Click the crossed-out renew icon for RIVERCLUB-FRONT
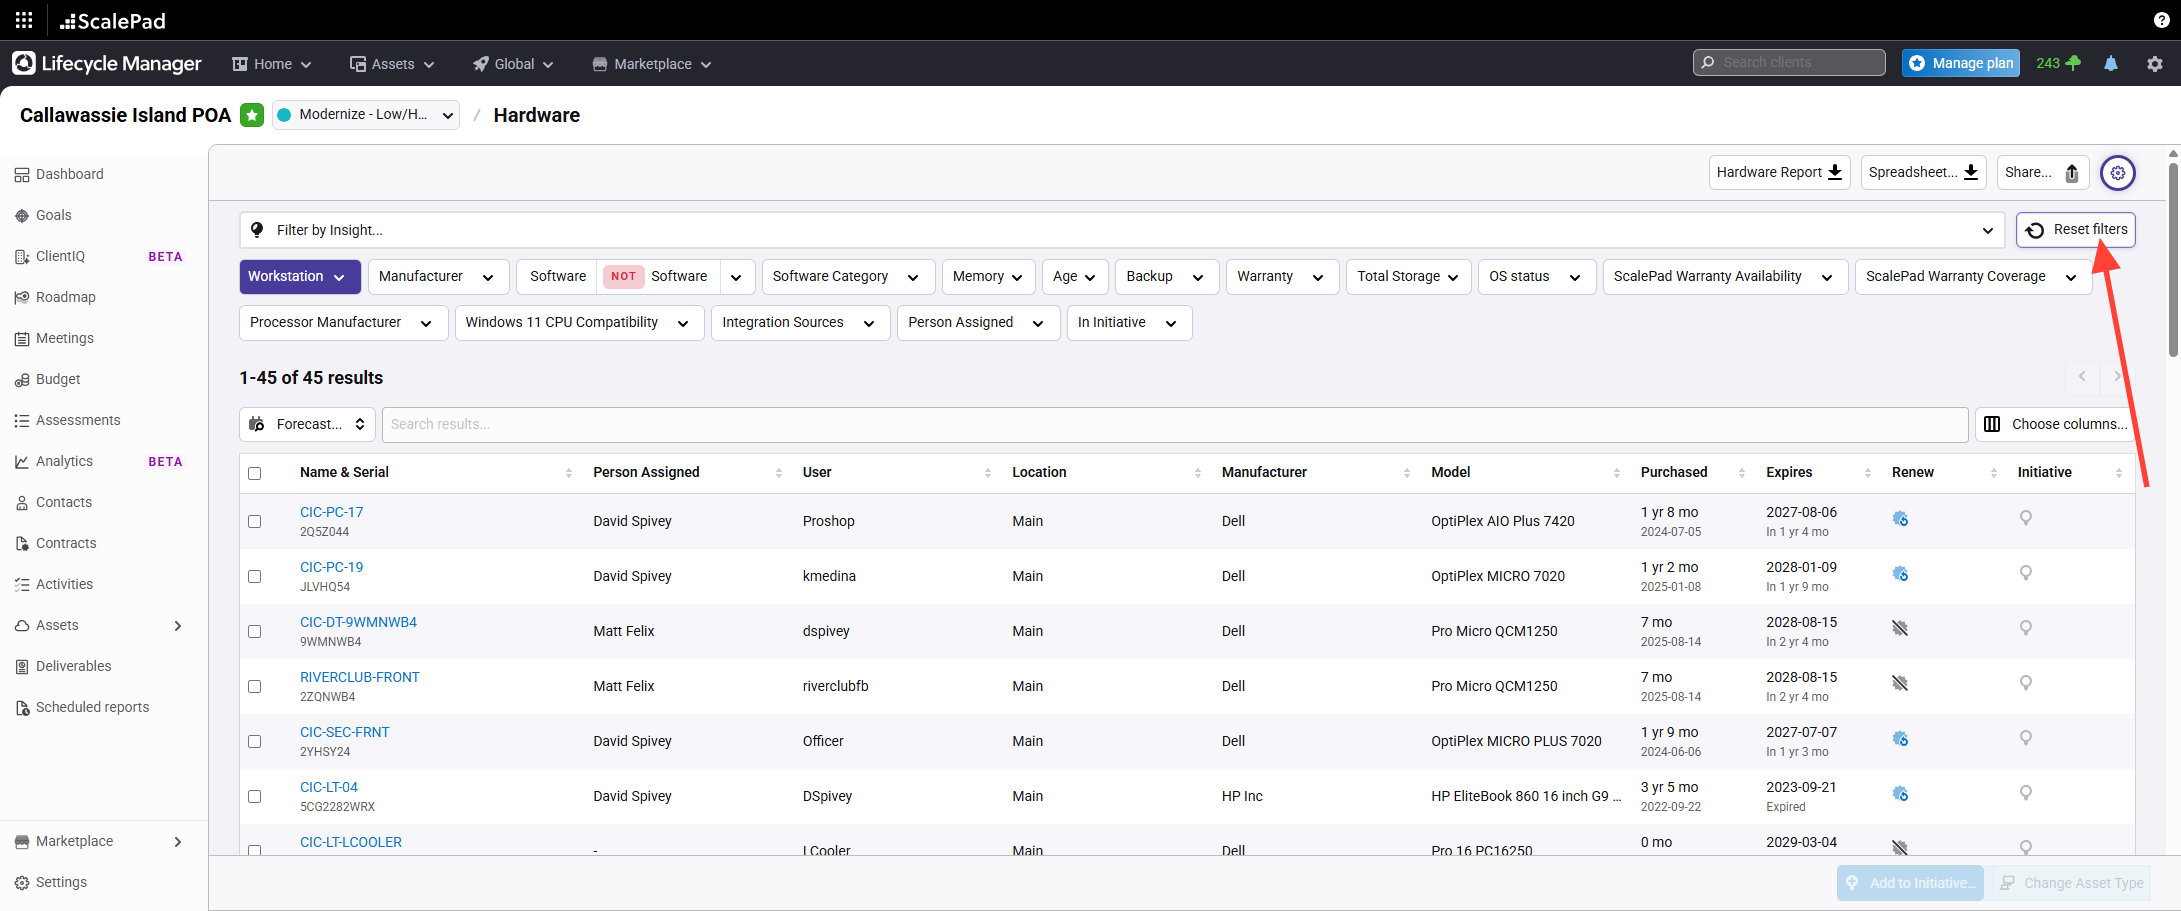This screenshot has height=911, width=2181. point(1900,684)
